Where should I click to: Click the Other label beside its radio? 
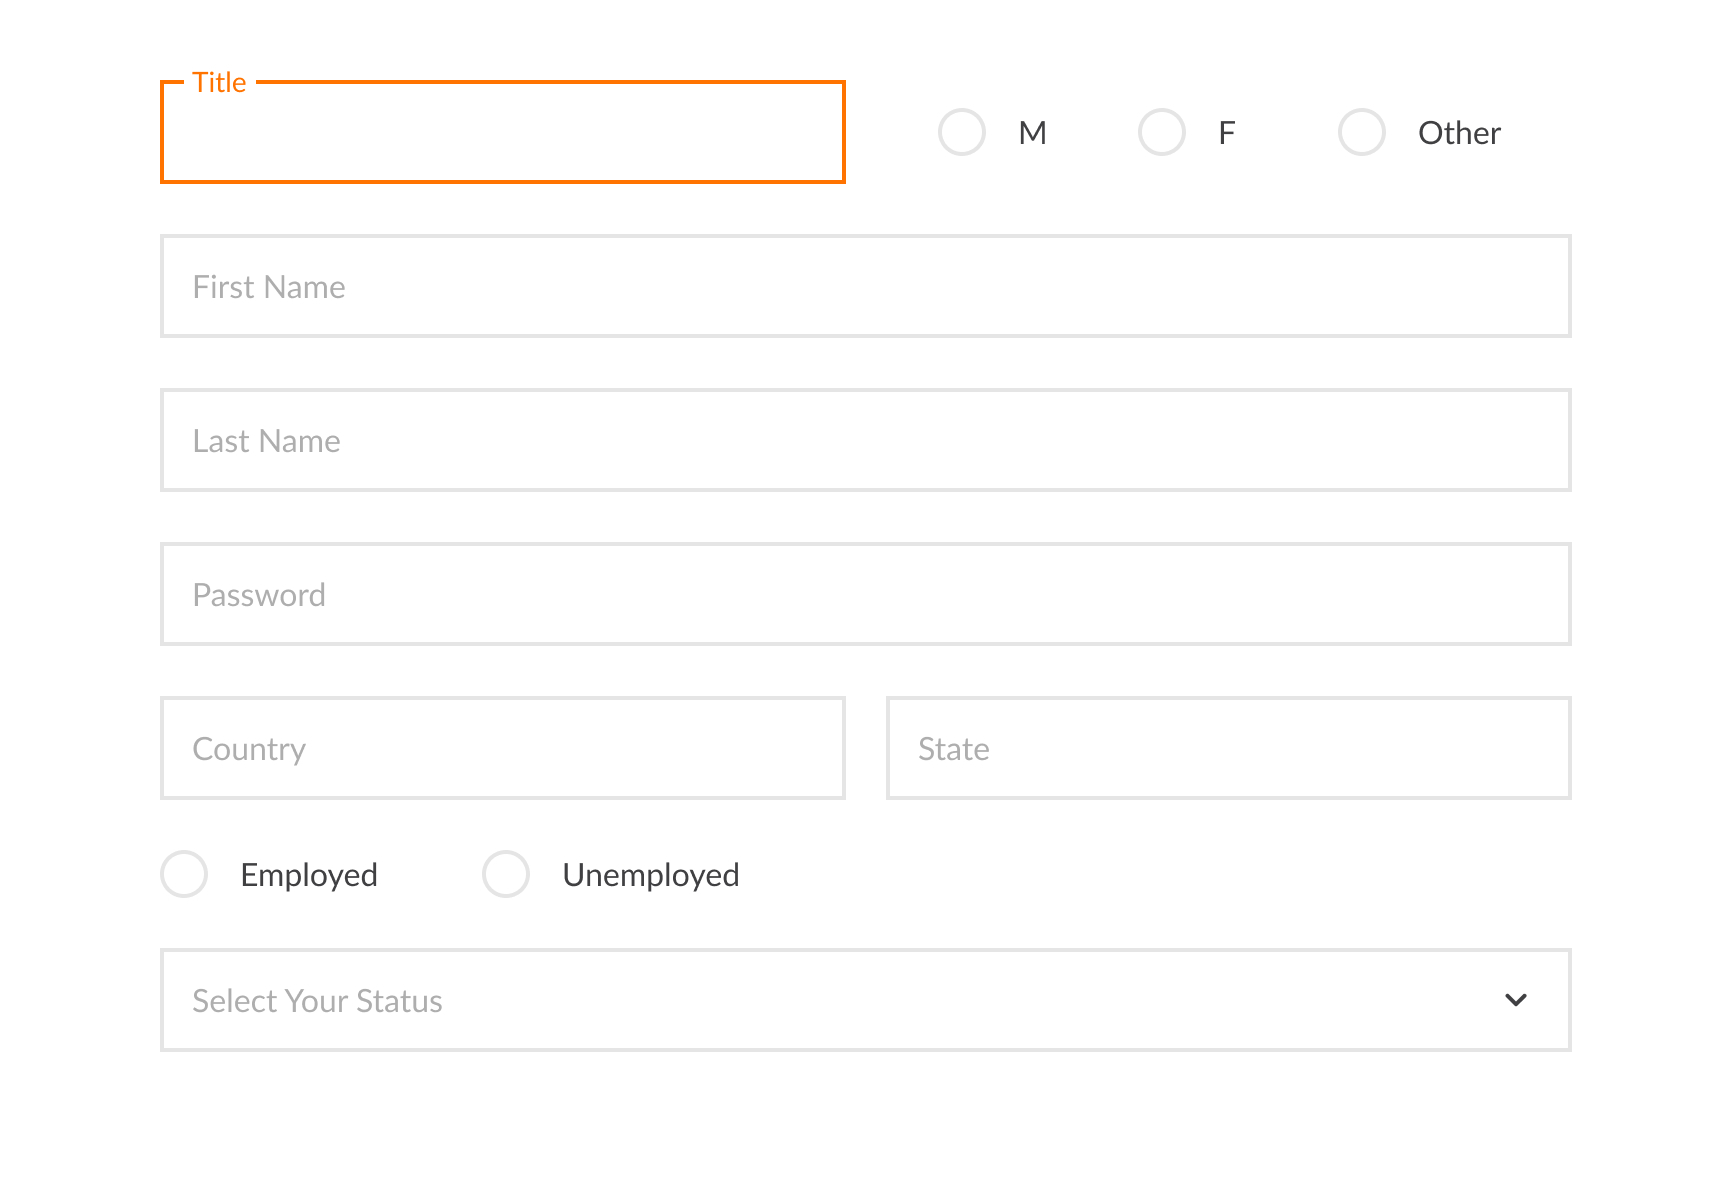tap(1458, 131)
